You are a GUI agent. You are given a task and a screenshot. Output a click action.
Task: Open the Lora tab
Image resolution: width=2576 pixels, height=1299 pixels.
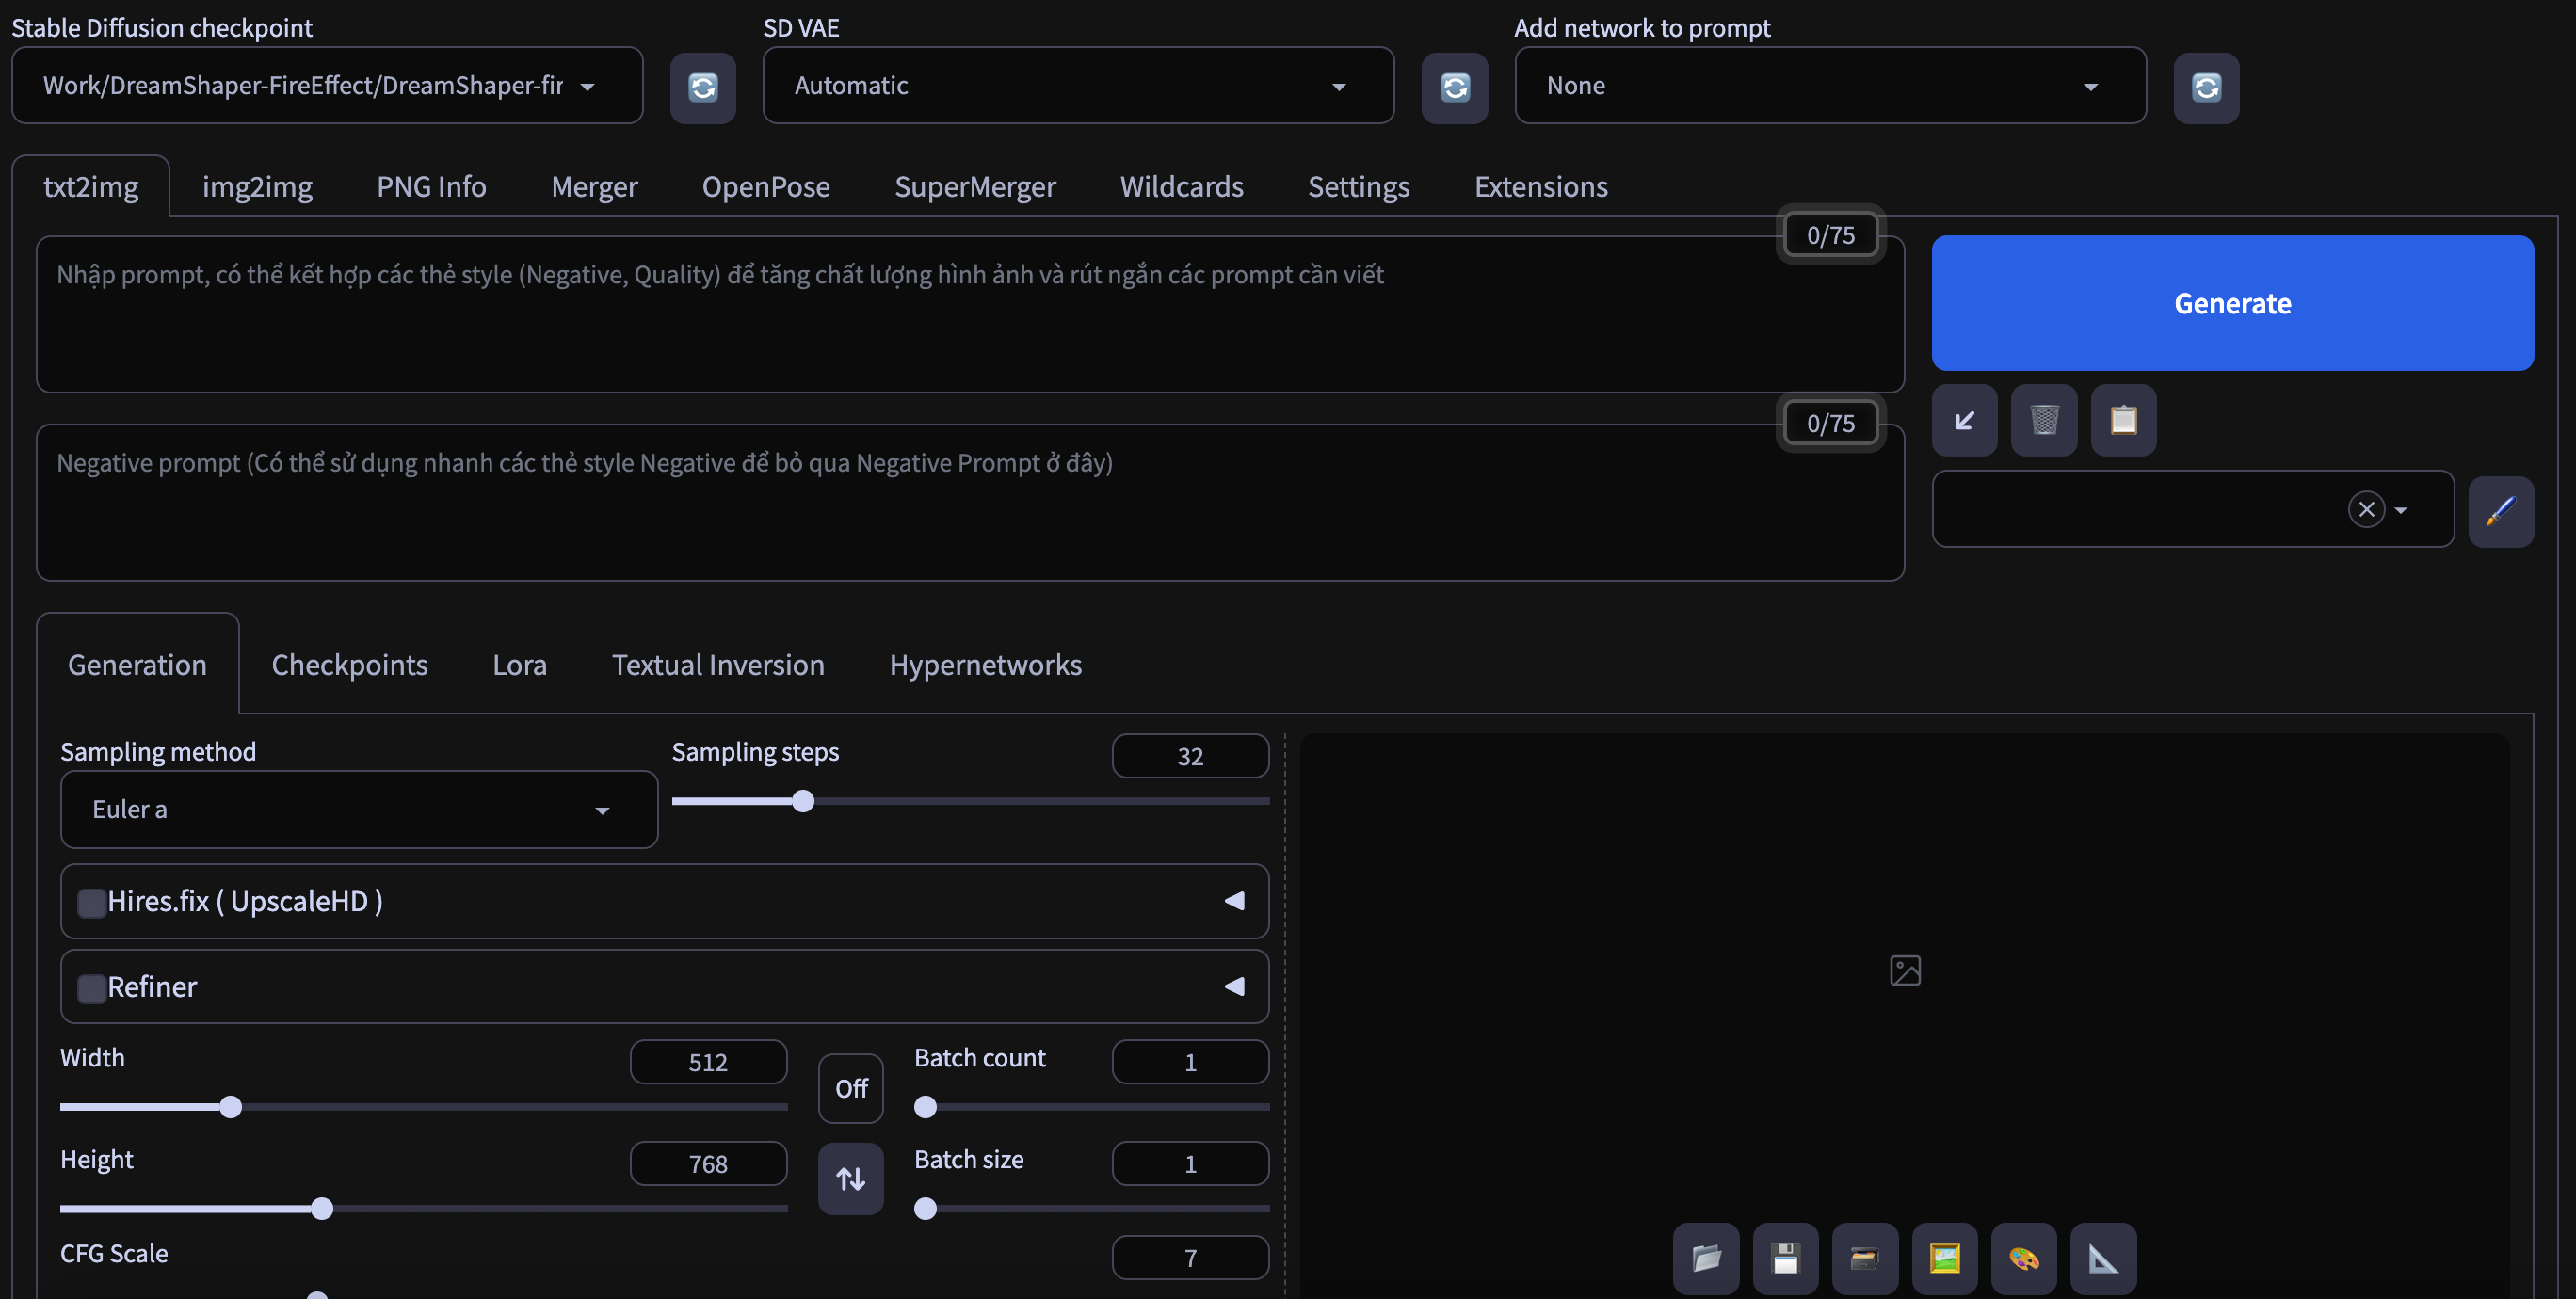click(519, 665)
